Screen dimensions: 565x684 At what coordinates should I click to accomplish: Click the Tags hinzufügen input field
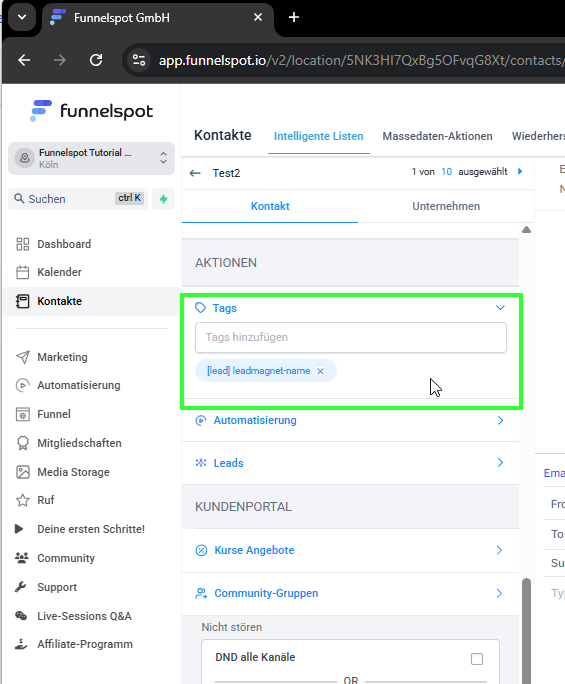[351, 337]
